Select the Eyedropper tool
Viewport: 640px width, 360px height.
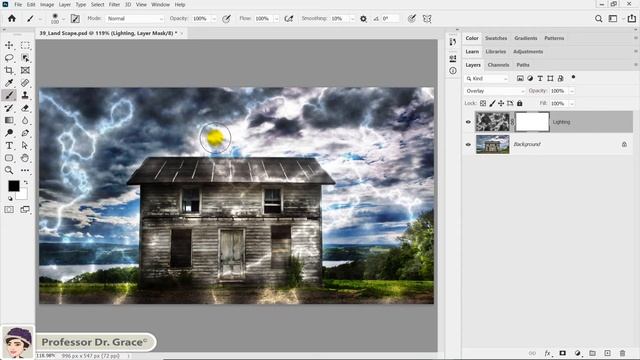[x=9, y=83]
